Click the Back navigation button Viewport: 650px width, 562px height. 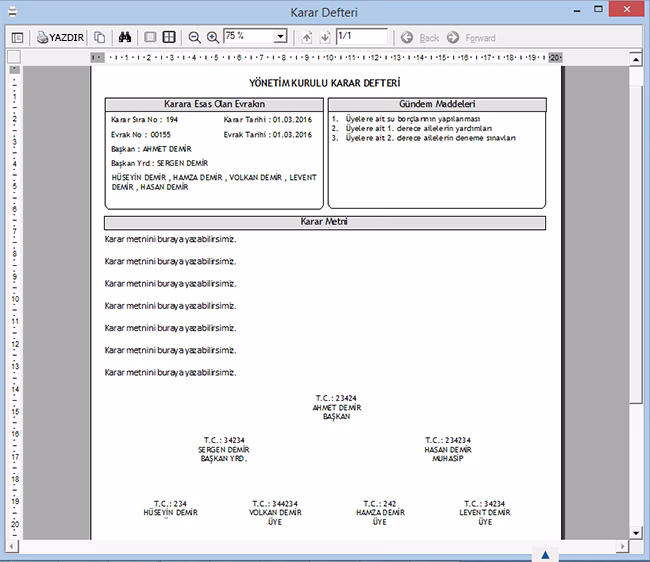[x=420, y=38]
